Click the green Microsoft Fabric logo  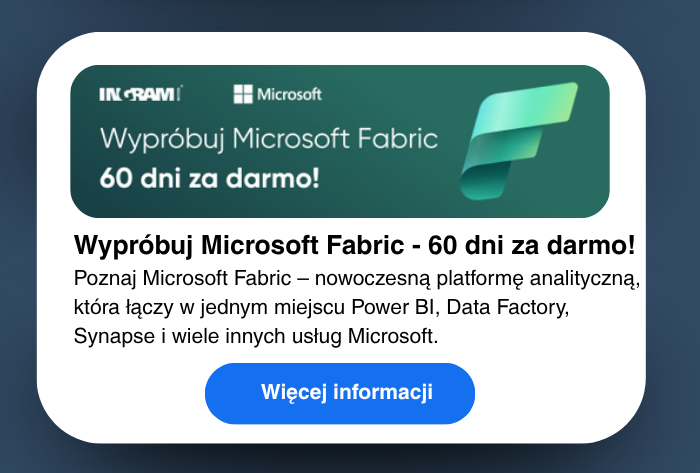[x=516, y=140]
